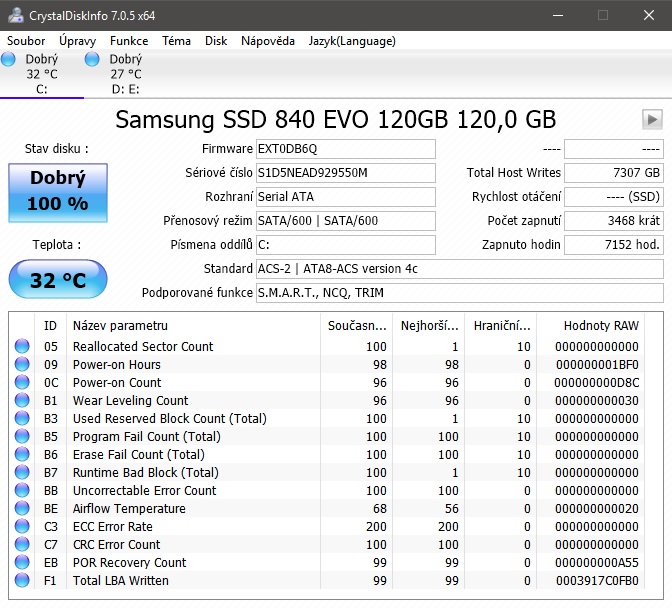Screen dimensions: 672x608
Task: Click the Dobrý 100 % health status button
Action: (x=58, y=192)
